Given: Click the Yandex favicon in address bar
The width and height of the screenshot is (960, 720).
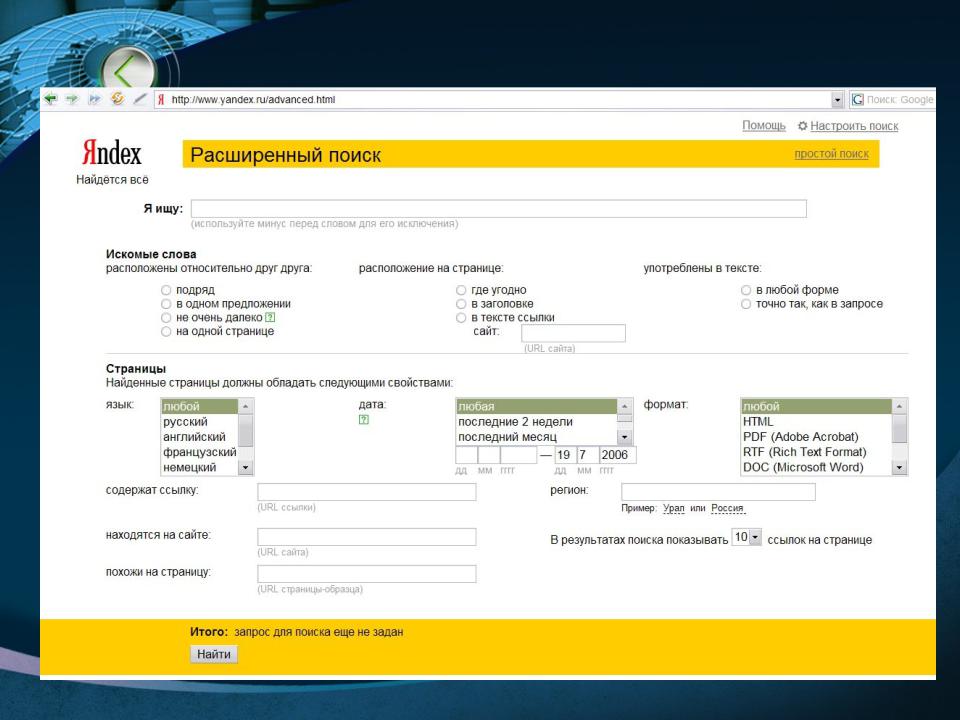Looking at the screenshot, I should [161, 99].
